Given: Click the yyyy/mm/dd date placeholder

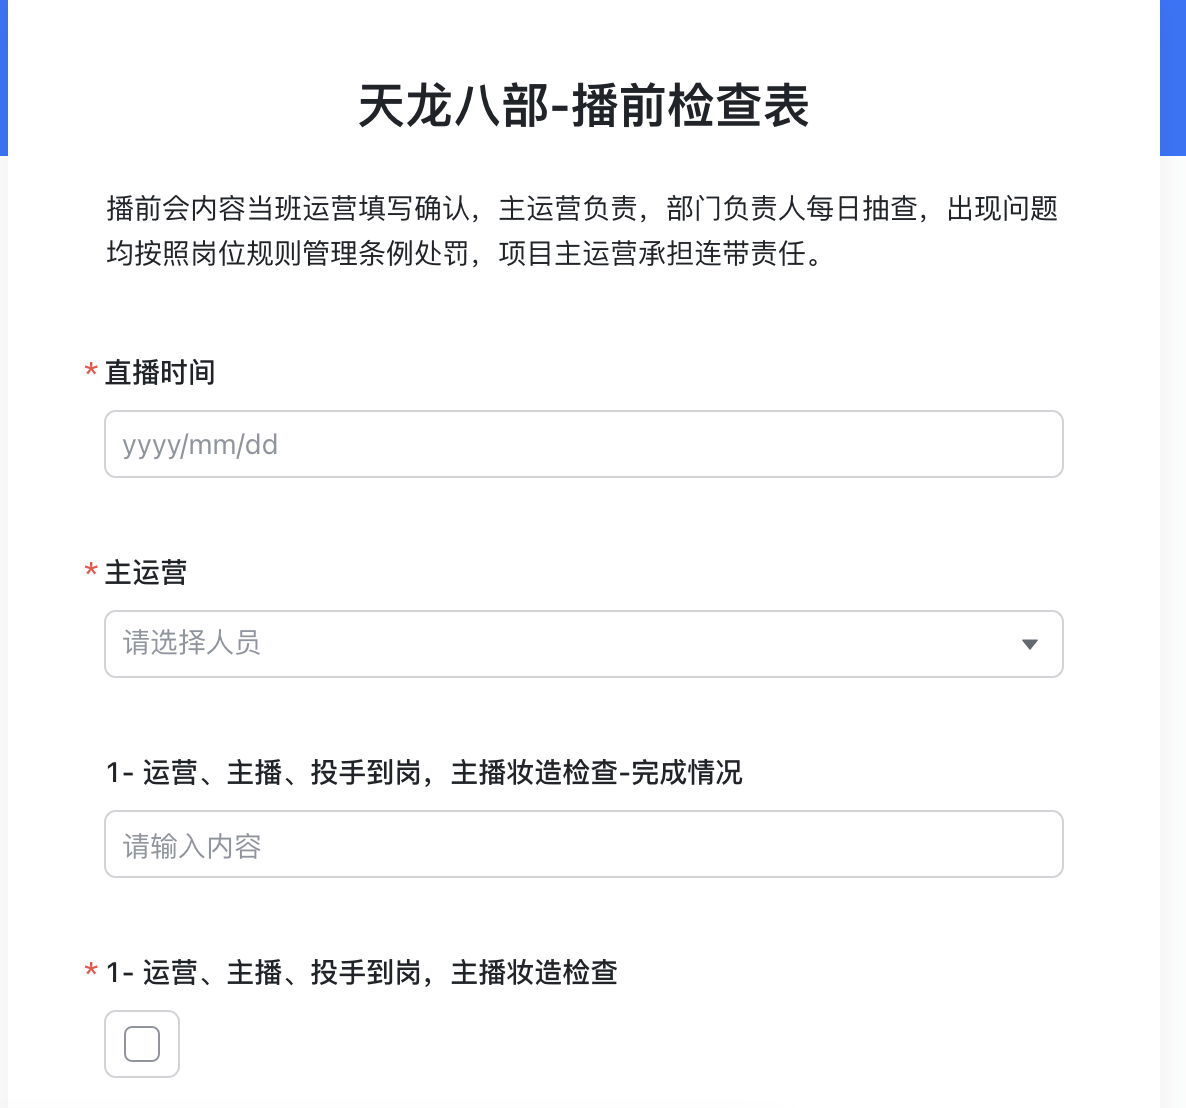Looking at the screenshot, I should pyautogui.click(x=200, y=445).
